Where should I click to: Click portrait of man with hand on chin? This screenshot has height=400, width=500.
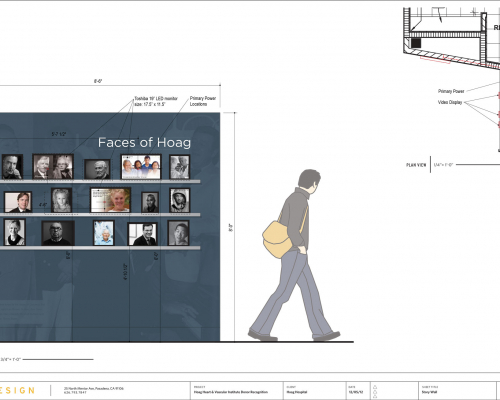[12, 167]
